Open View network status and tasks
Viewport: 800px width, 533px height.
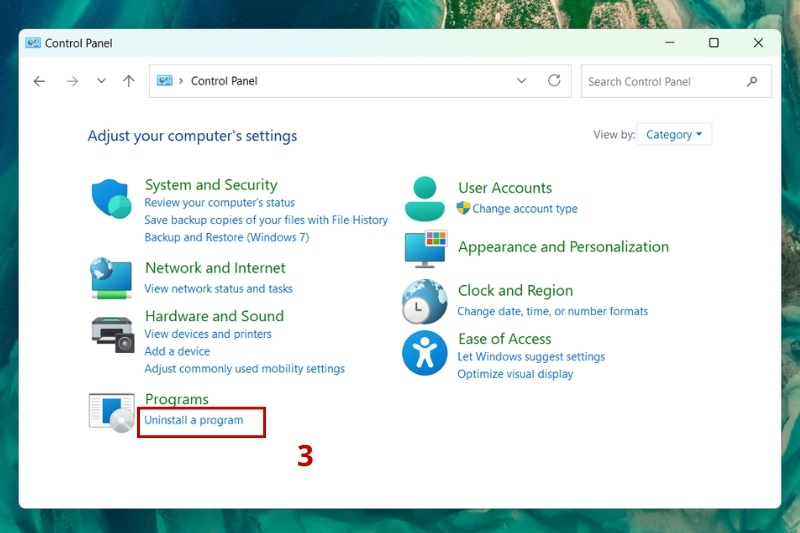coord(218,289)
